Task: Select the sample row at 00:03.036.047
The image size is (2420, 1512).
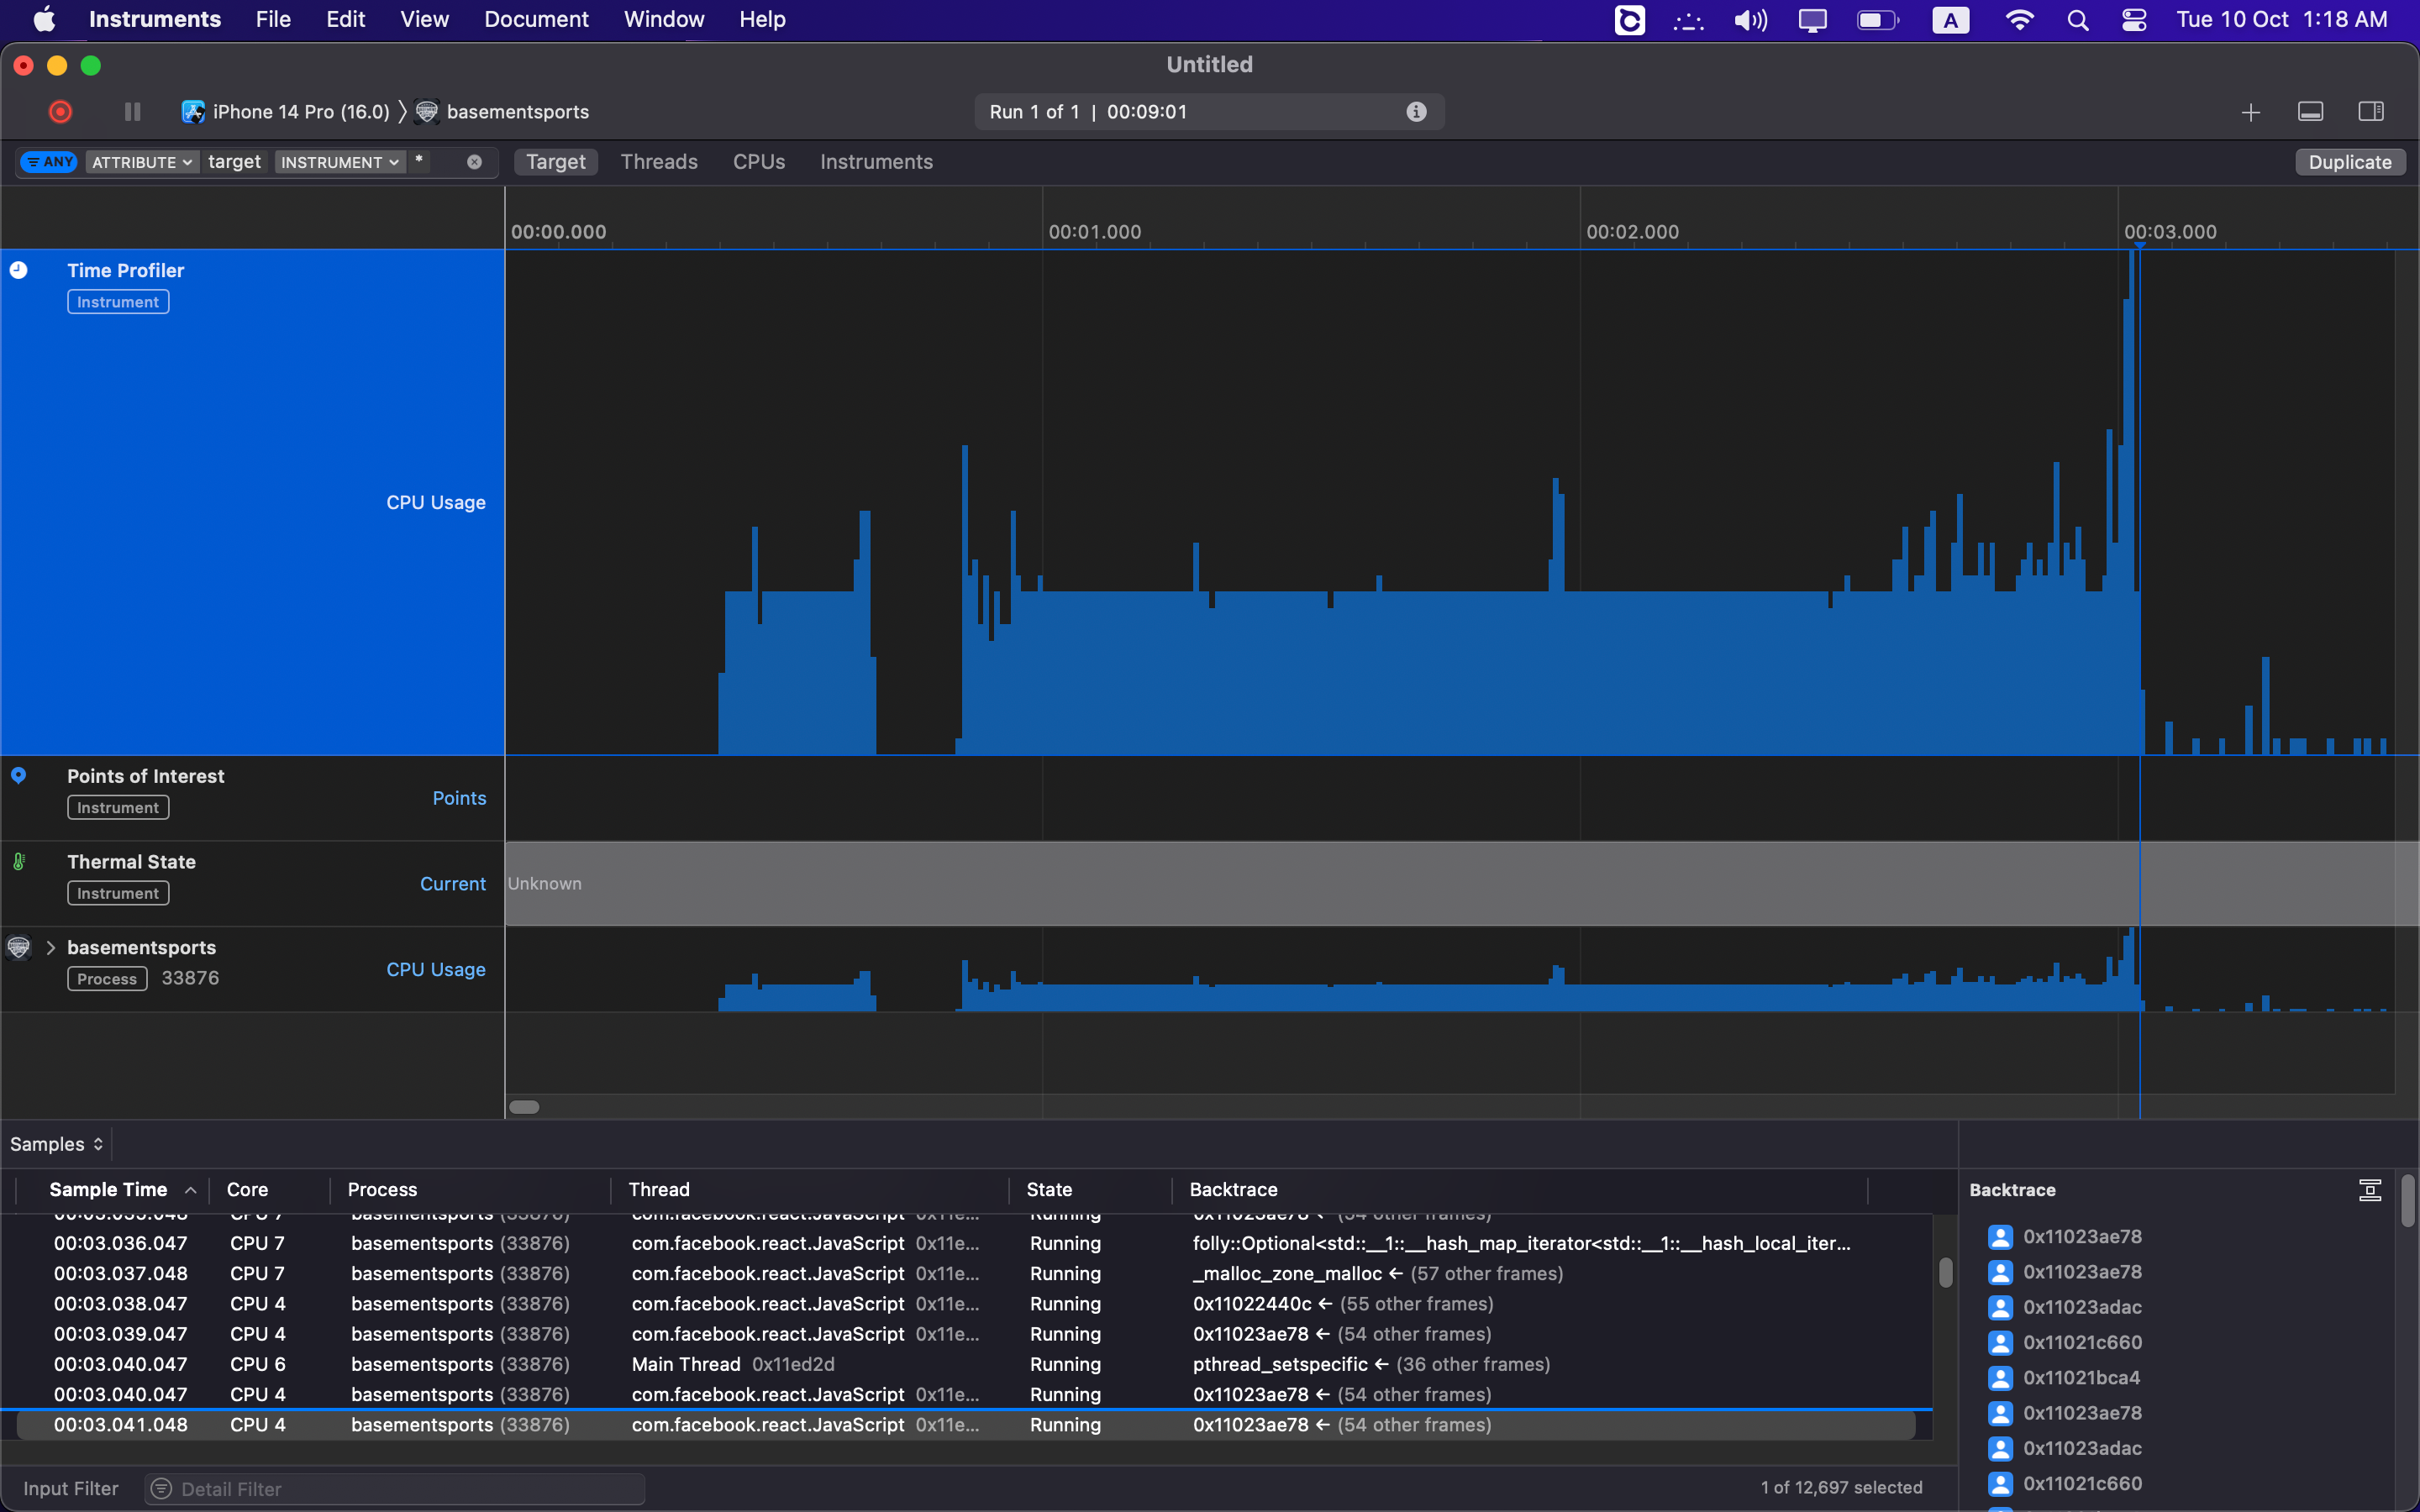Action: tap(966, 1243)
